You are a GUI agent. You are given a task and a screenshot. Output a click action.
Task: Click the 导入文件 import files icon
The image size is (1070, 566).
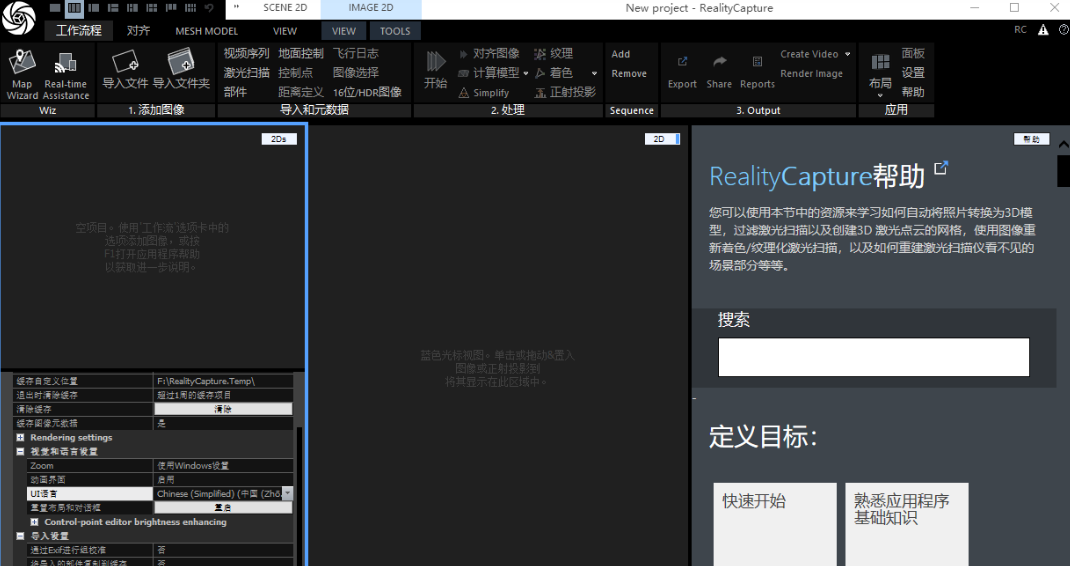coord(125,70)
